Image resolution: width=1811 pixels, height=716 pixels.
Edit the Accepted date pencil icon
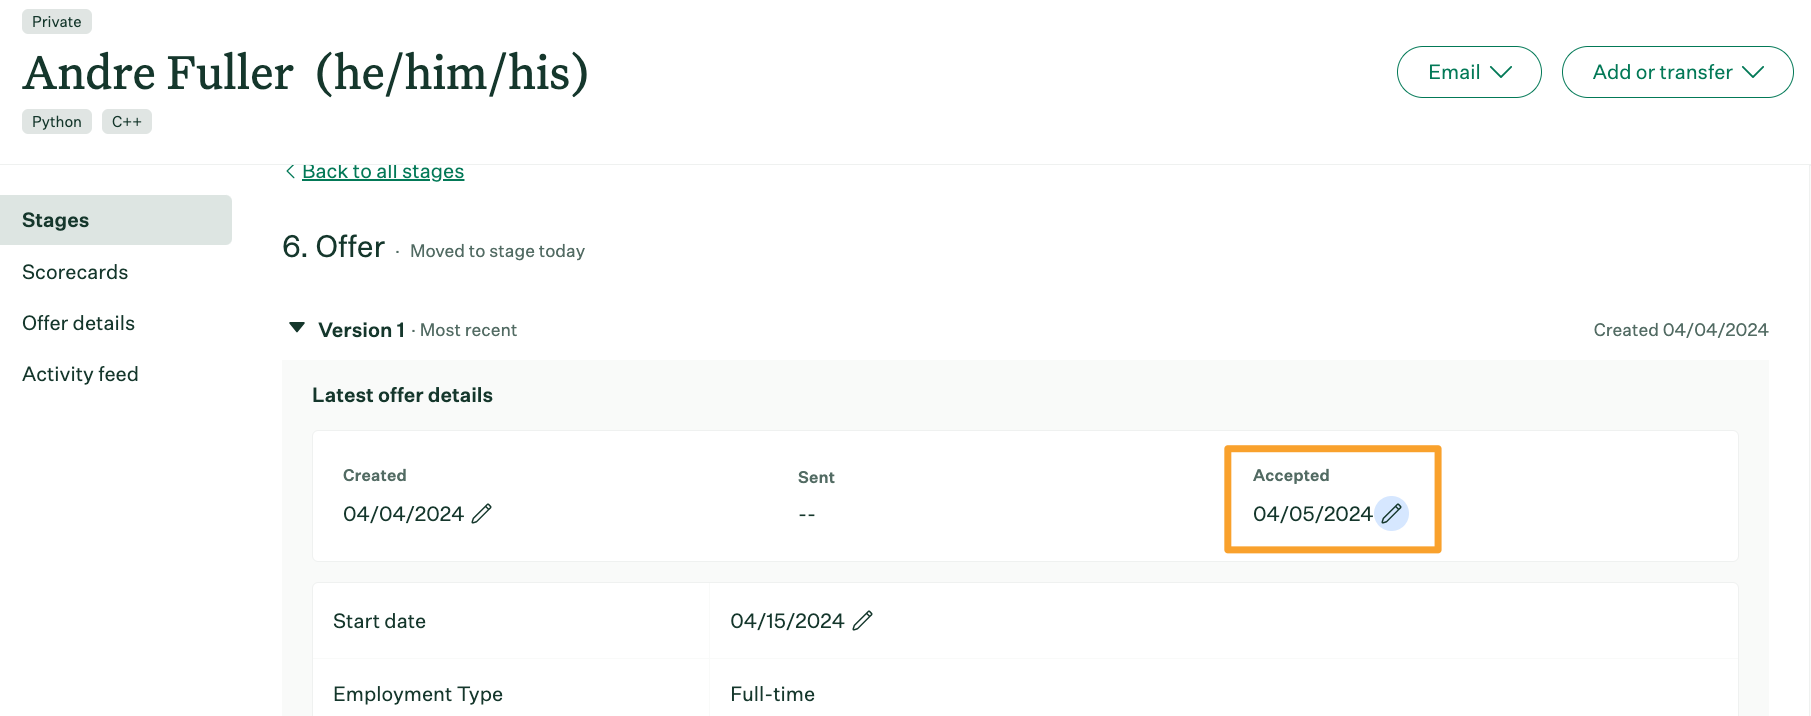pyautogui.click(x=1391, y=513)
